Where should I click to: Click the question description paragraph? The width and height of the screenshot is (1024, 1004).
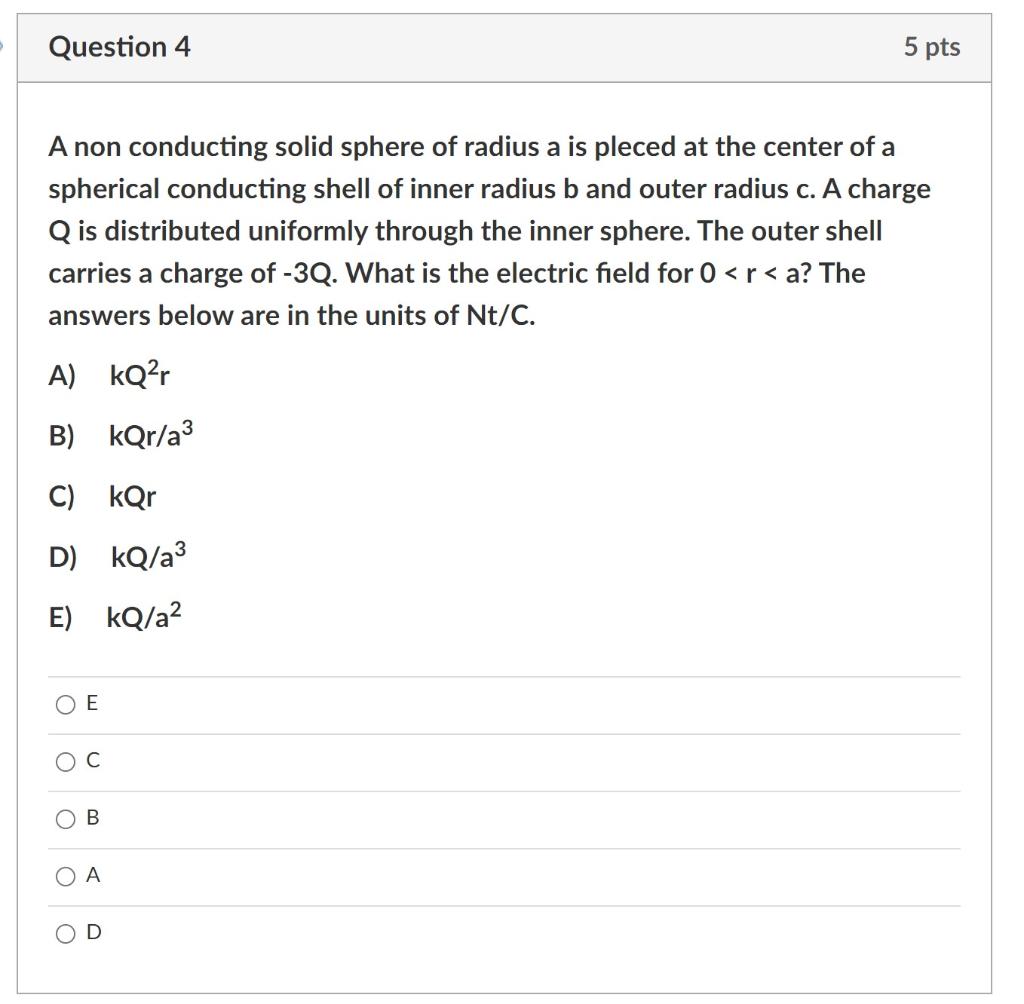click(489, 230)
